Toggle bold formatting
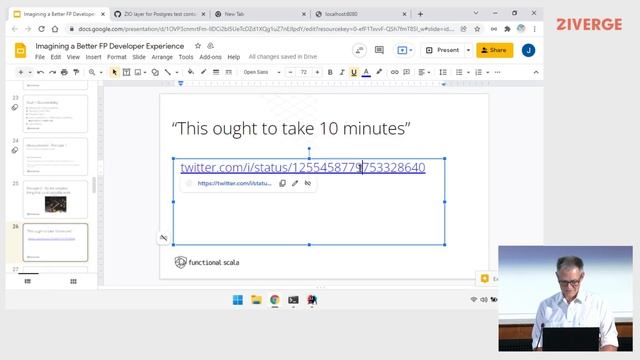The image size is (640, 360). (x=330, y=72)
